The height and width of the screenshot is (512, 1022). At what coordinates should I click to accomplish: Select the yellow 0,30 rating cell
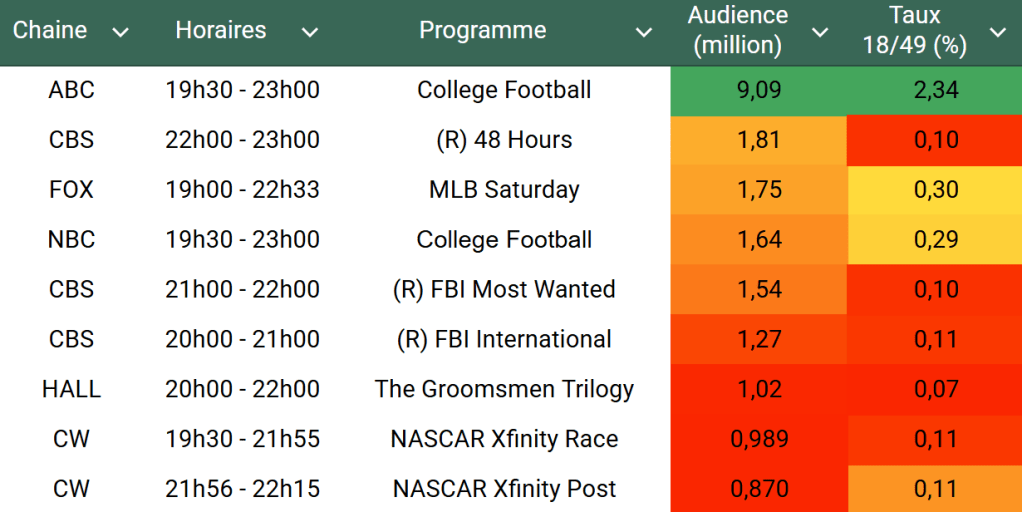pyautogui.click(x=936, y=190)
